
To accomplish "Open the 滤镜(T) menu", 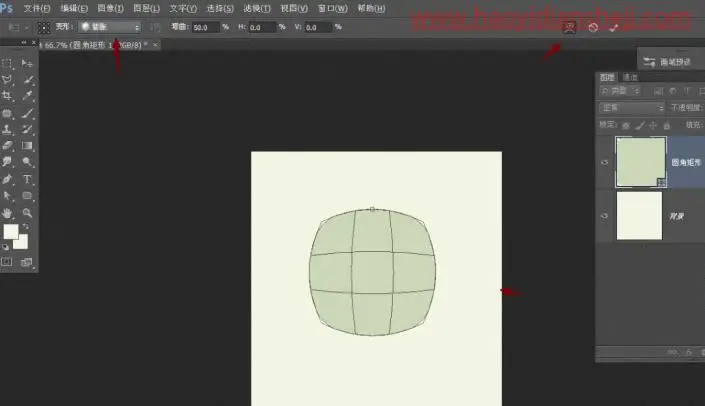I will [257, 9].
